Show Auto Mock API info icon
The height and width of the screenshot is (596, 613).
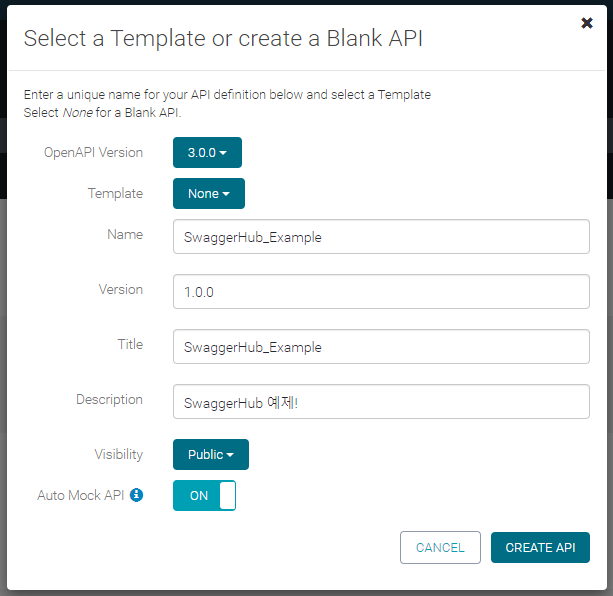pos(136,495)
